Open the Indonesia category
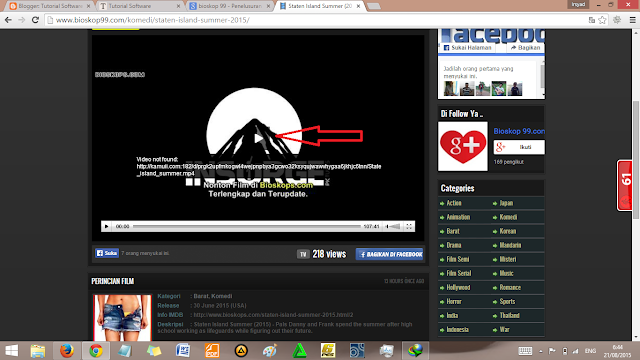 tap(458, 329)
